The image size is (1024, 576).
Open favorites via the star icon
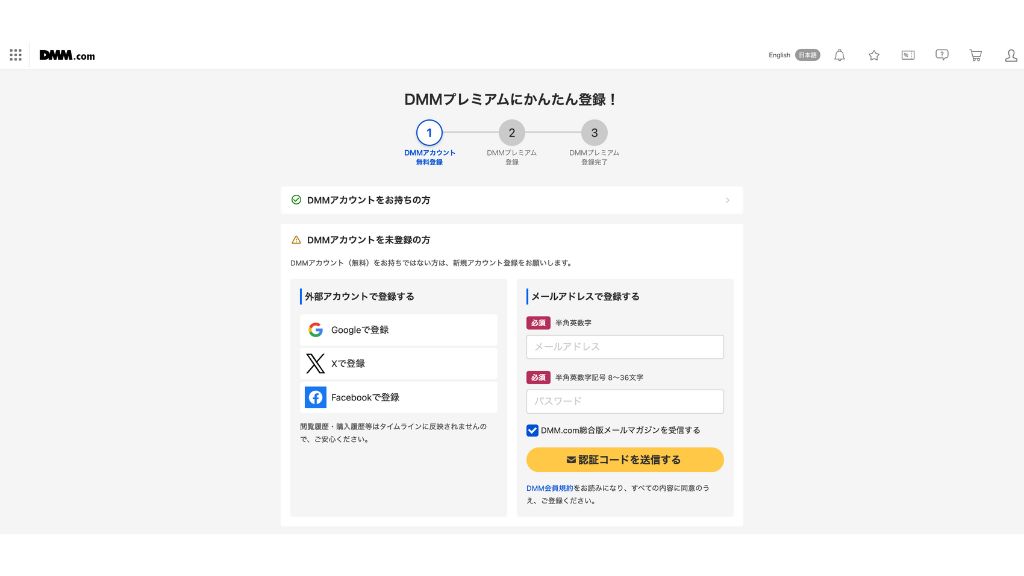point(873,55)
